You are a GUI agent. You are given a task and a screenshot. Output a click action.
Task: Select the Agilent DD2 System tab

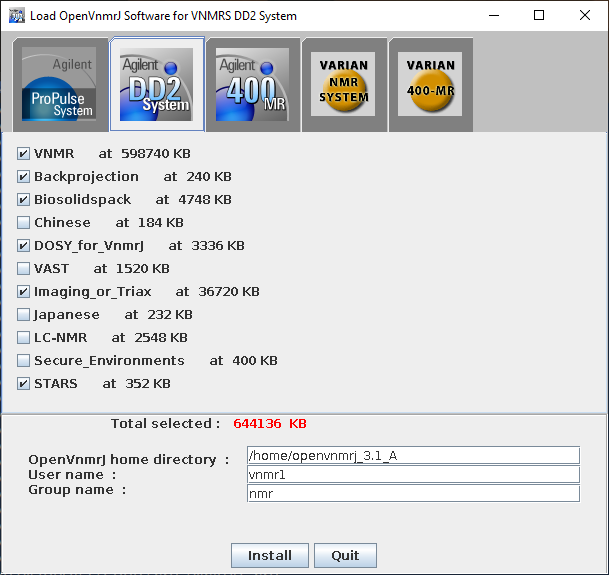point(157,84)
